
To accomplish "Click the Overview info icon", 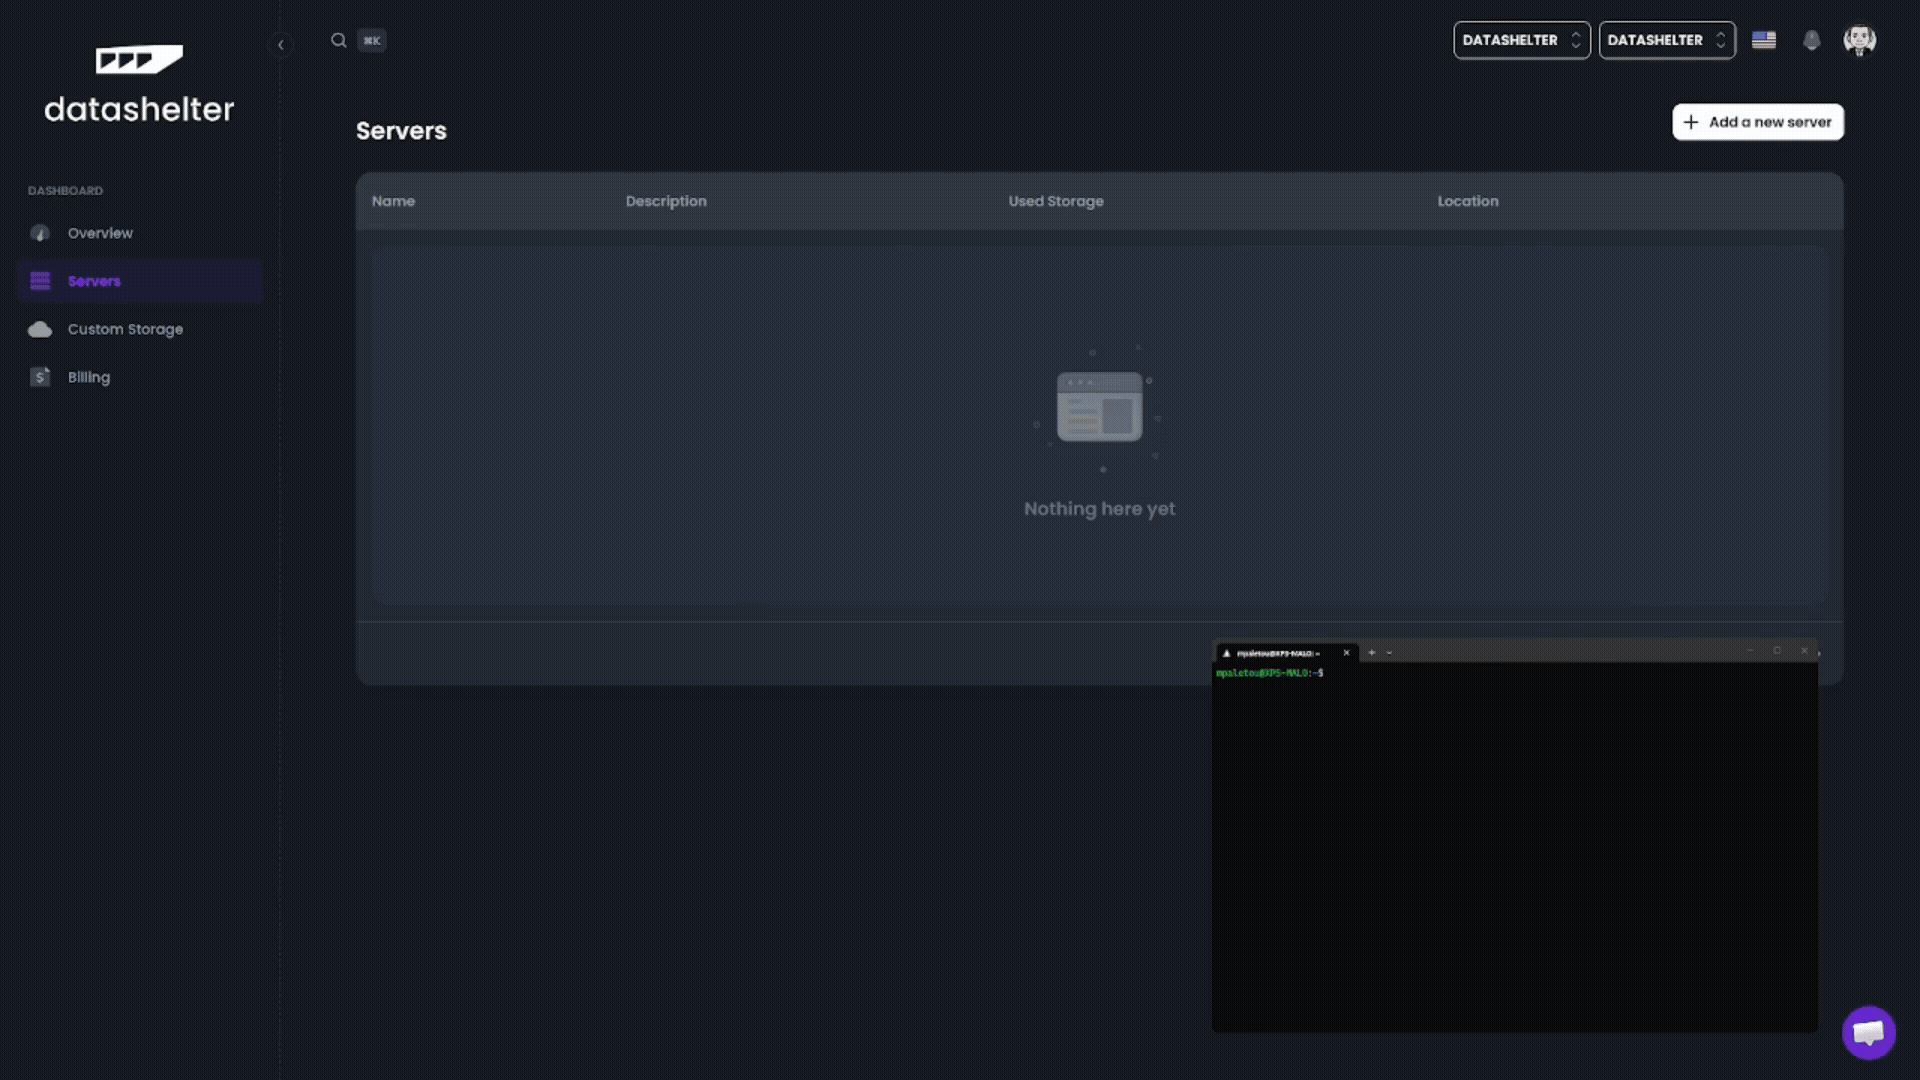I will pyautogui.click(x=39, y=233).
